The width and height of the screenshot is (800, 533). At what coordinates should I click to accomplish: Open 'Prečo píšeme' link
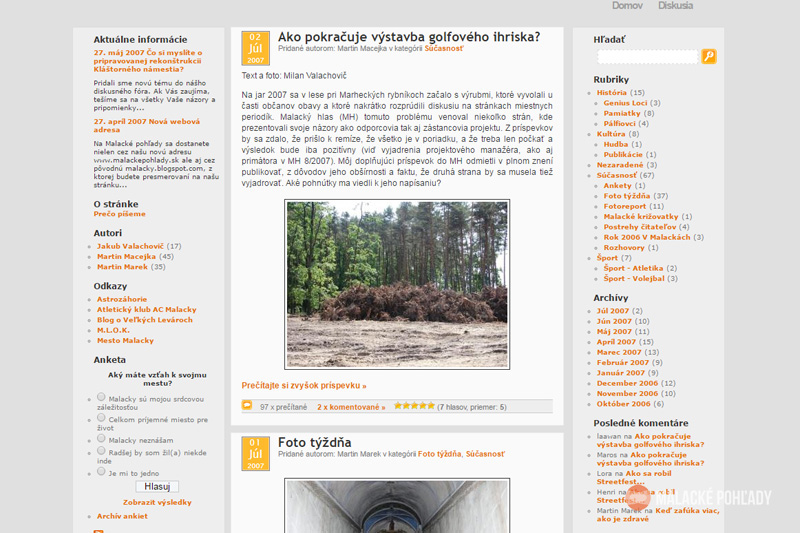119,214
